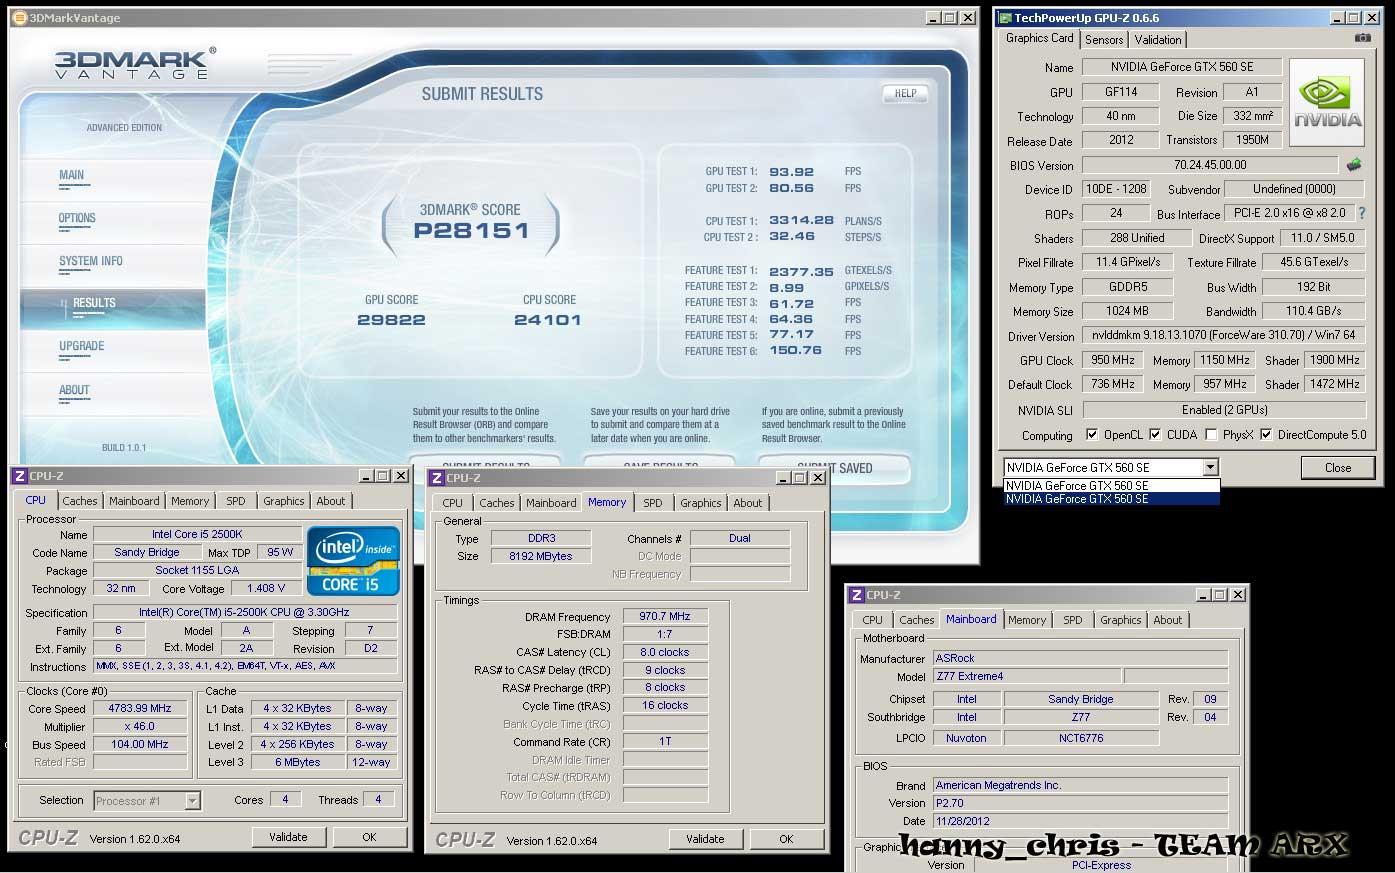Click OK in CPU-Z CPU window

(x=369, y=837)
